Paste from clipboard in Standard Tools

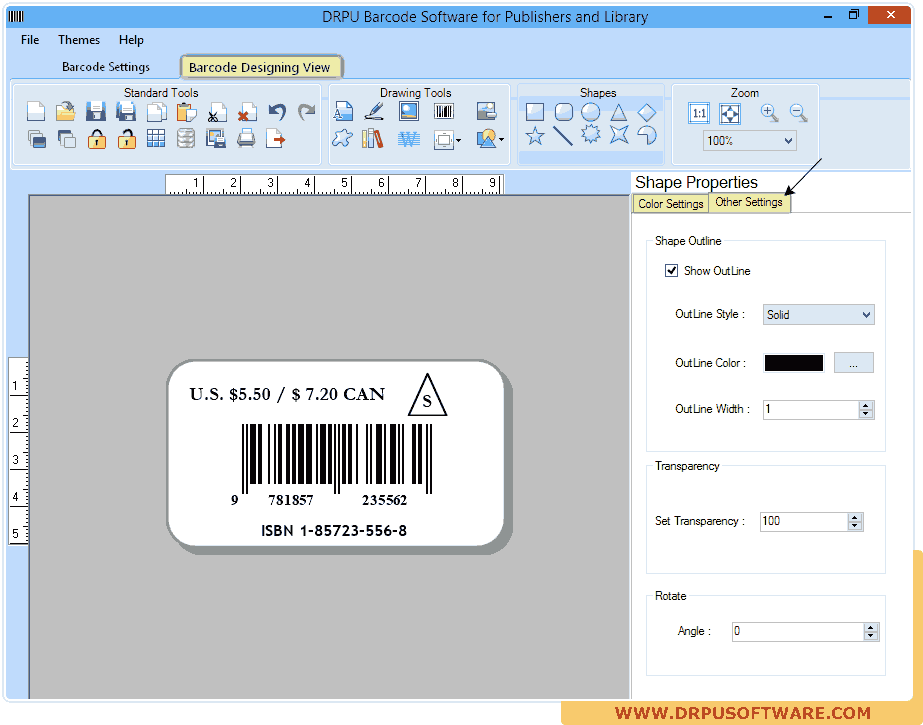(187, 111)
